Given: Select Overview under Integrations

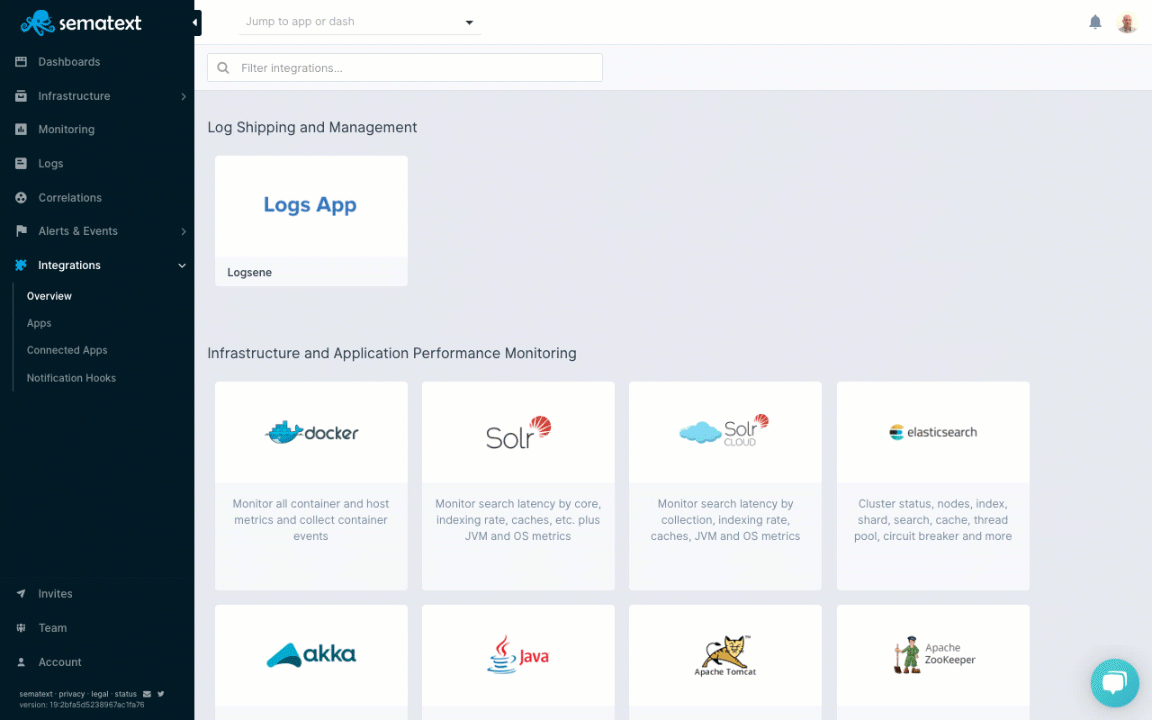Looking at the screenshot, I should pyautogui.click(x=49, y=296).
